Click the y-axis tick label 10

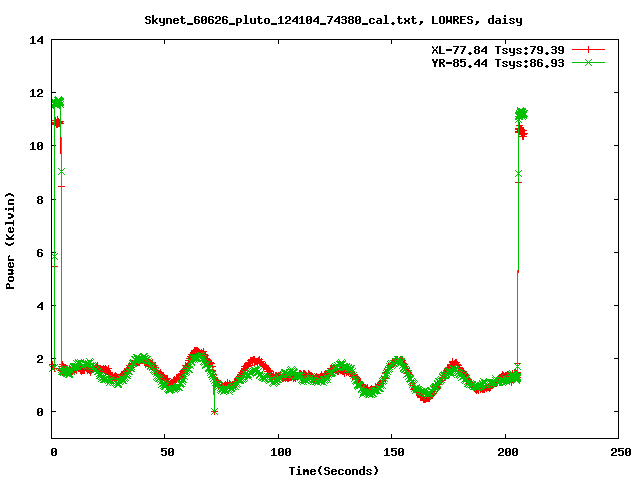click(x=36, y=146)
